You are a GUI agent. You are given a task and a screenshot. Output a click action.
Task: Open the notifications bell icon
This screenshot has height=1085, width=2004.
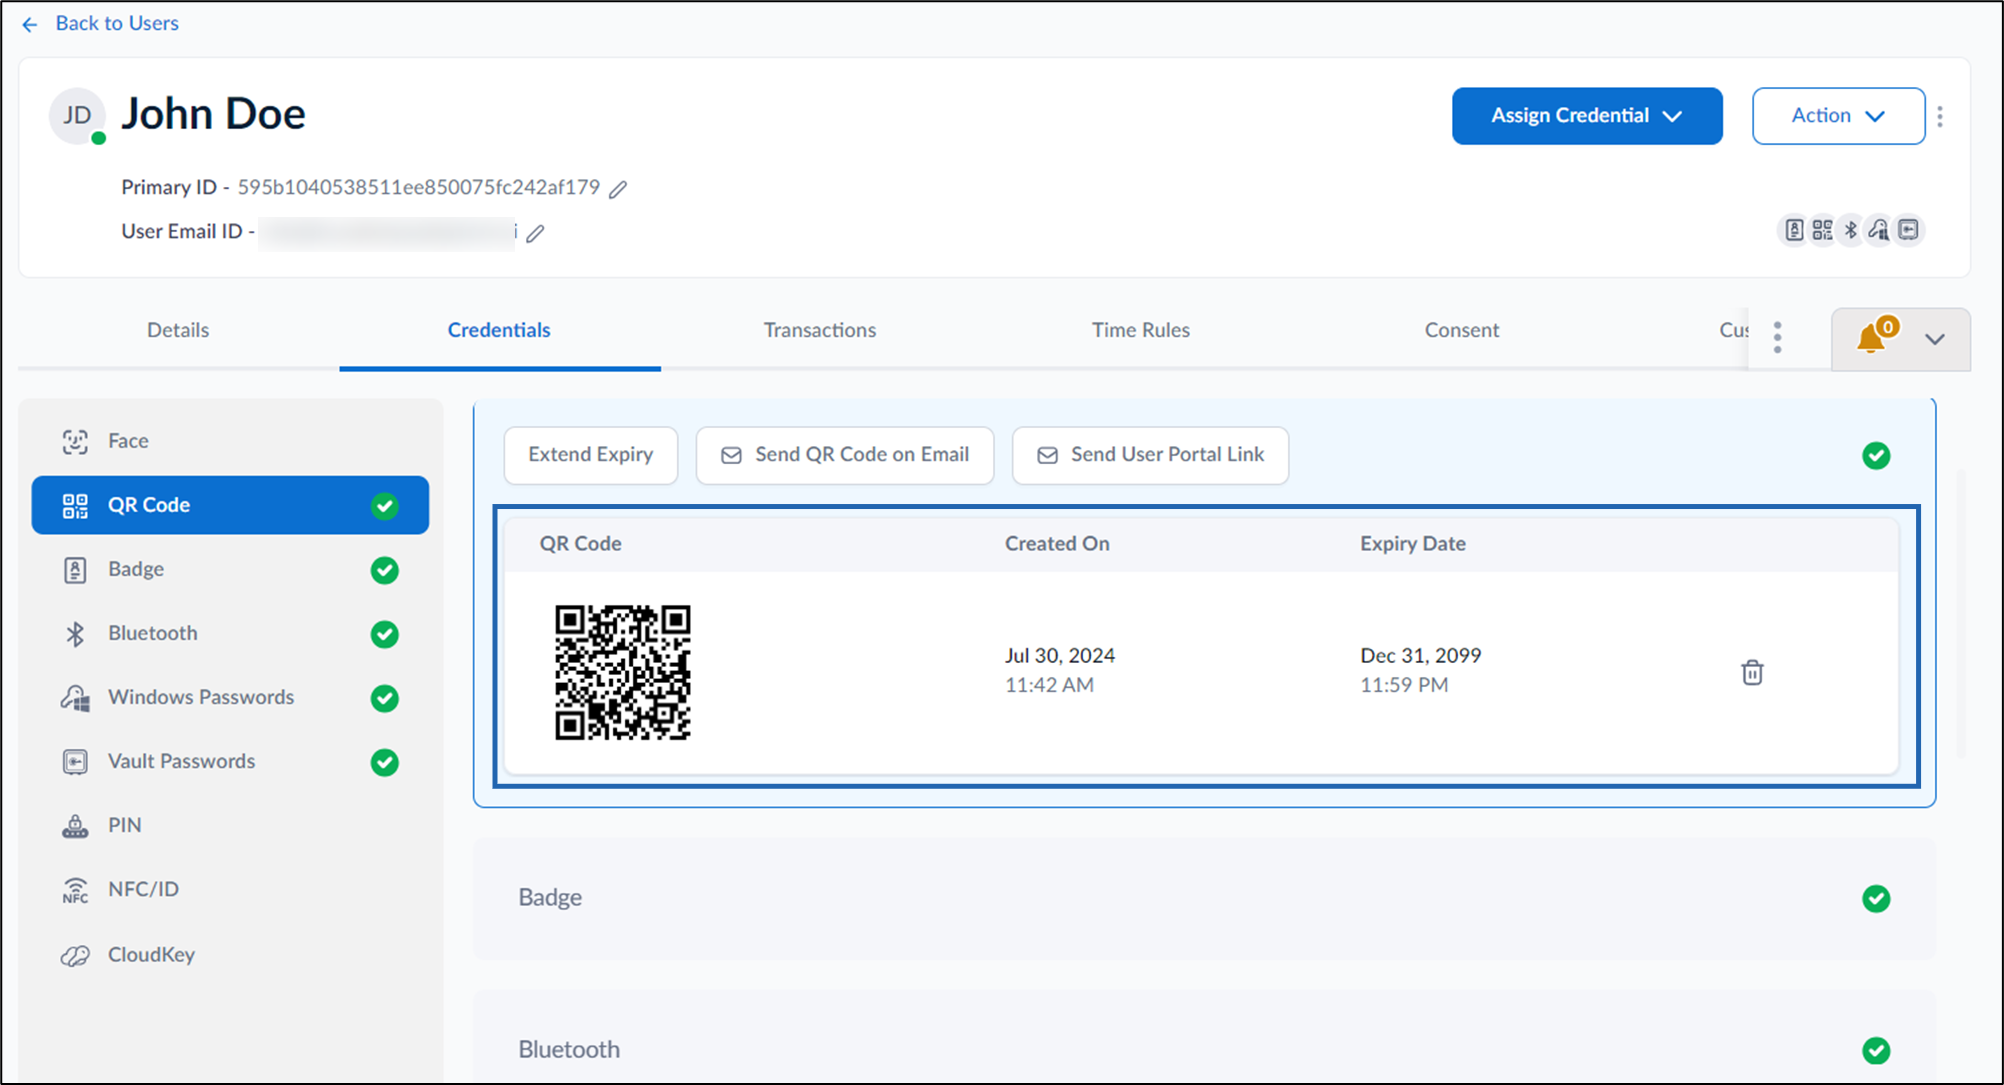[x=1871, y=338]
